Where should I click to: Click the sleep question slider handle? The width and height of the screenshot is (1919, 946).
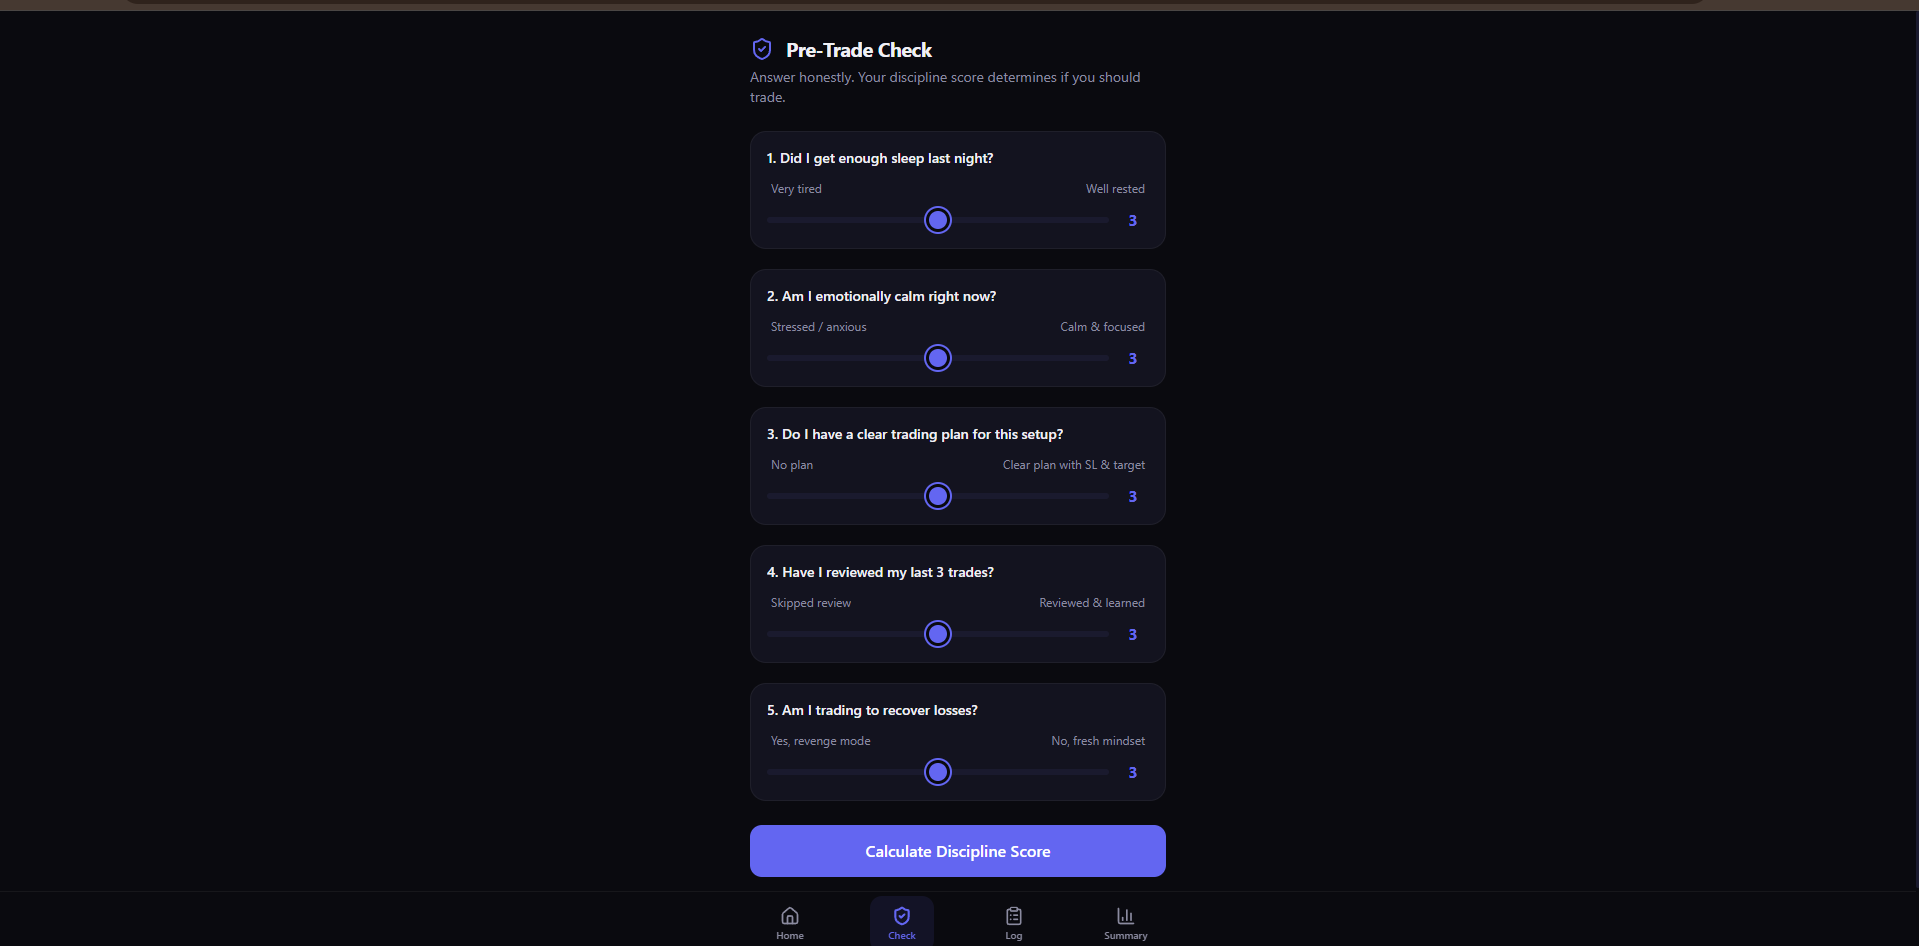(x=938, y=220)
